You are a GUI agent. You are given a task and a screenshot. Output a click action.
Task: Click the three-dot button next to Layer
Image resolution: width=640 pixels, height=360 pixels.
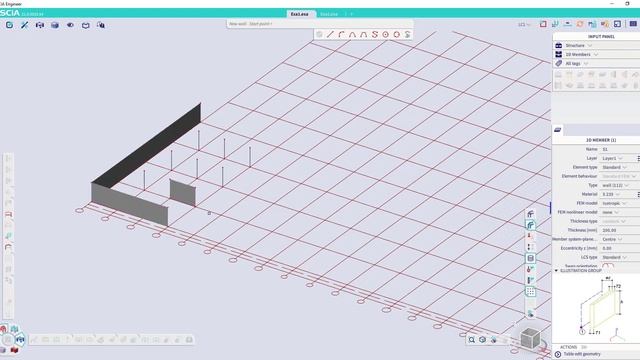[x=638, y=158]
